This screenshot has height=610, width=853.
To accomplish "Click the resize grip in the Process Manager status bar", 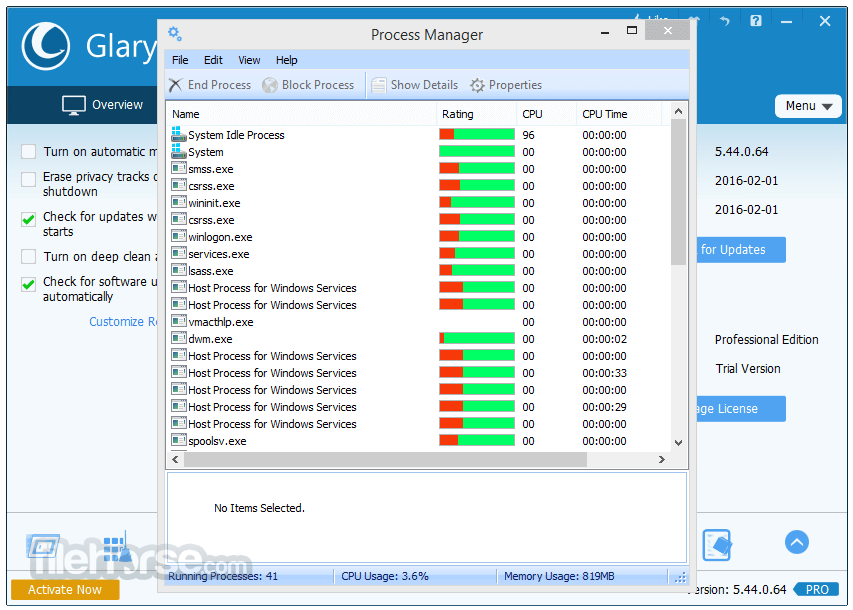I will [x=681, y=577].
